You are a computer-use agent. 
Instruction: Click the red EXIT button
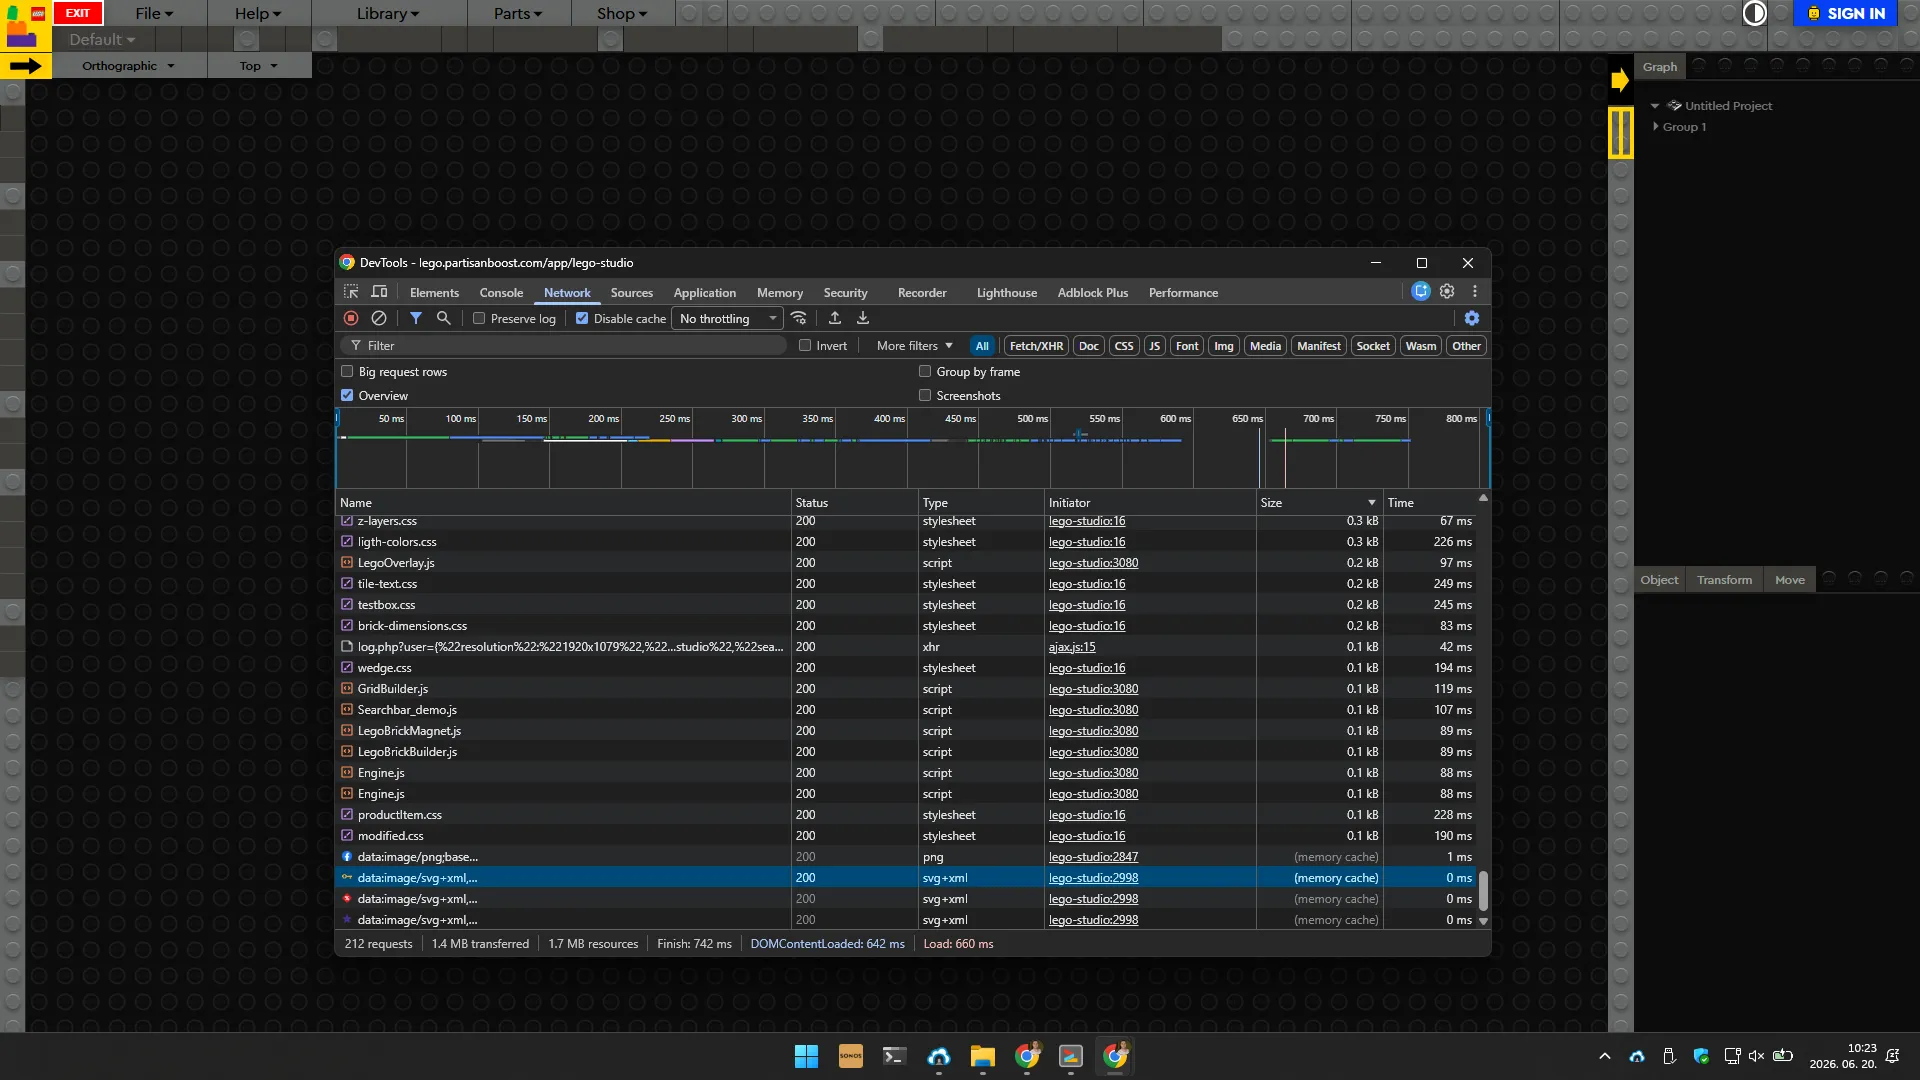pos(78,13)
